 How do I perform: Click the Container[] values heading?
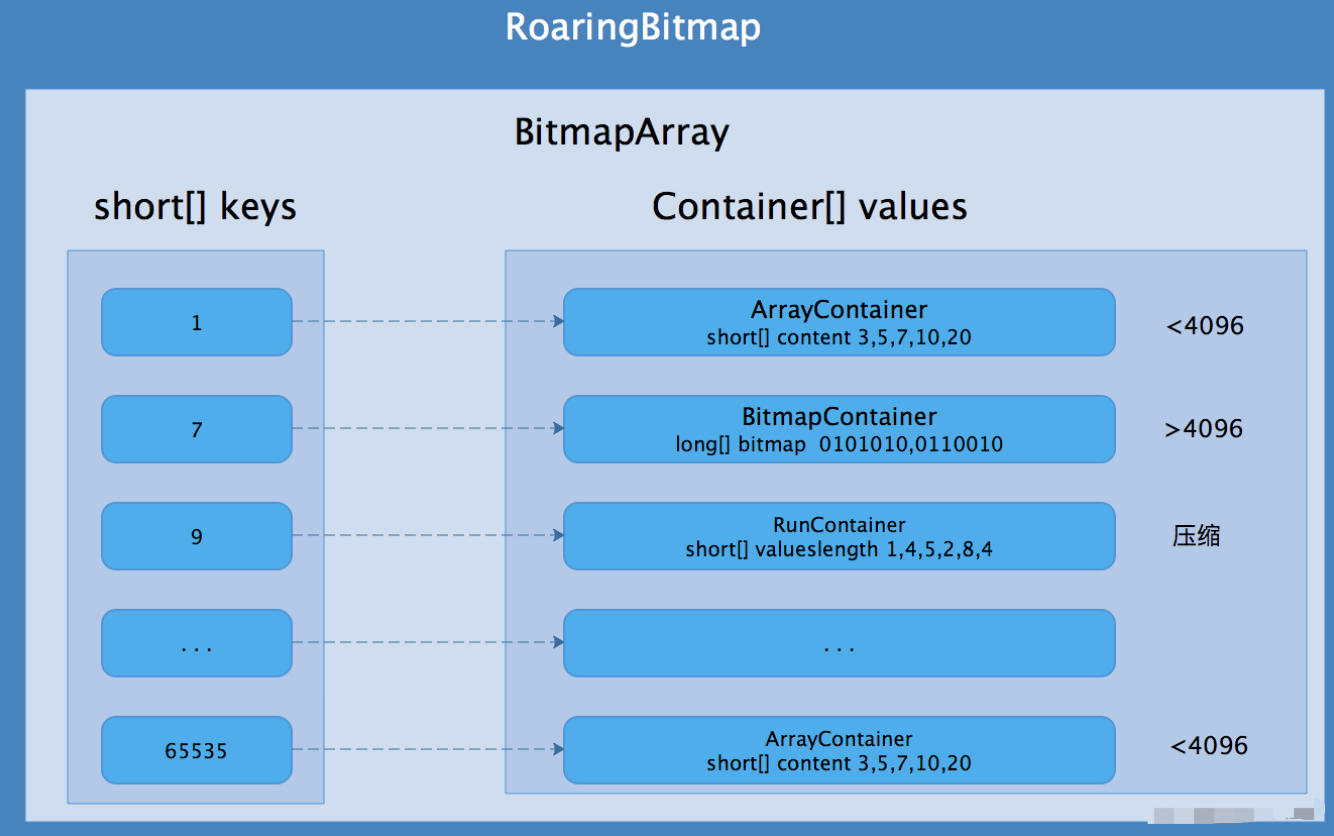(x=809, y=207)
